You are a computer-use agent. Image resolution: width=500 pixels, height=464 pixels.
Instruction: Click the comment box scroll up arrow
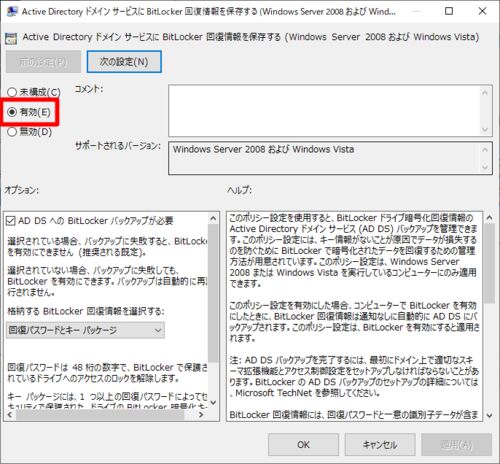(485, 93)
